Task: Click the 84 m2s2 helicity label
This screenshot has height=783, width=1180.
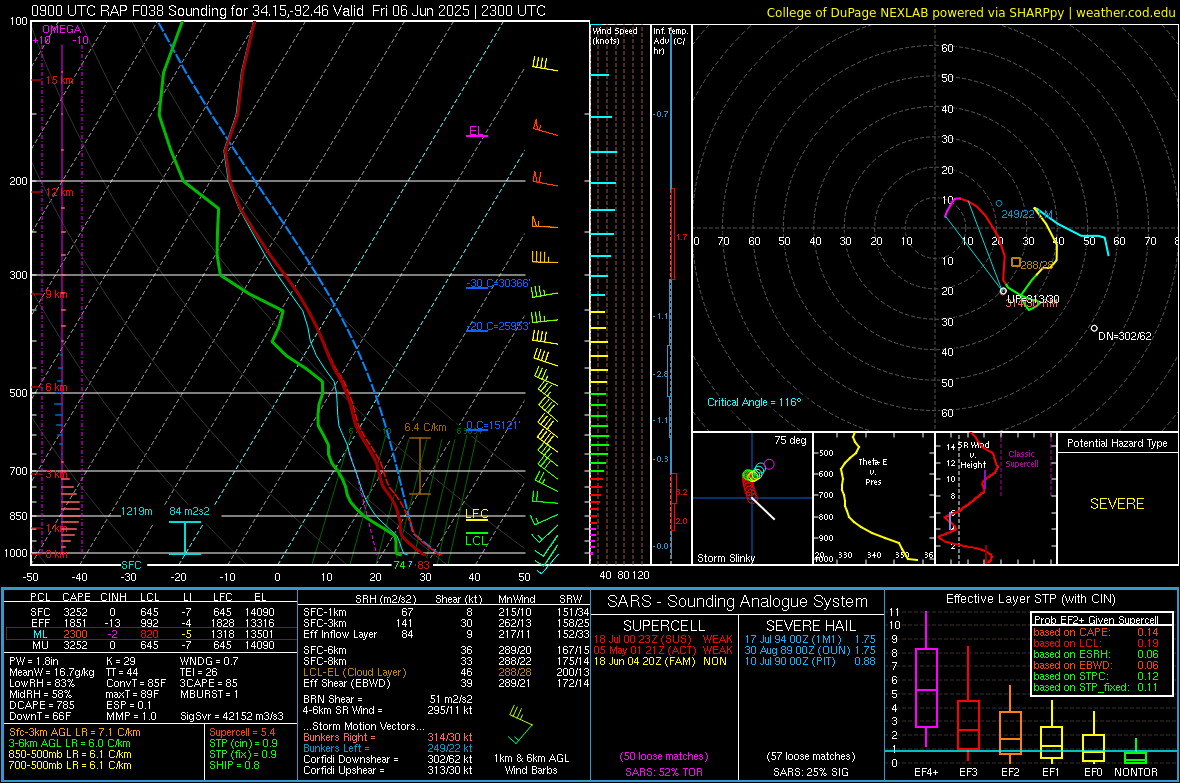Action: [190, 511]
